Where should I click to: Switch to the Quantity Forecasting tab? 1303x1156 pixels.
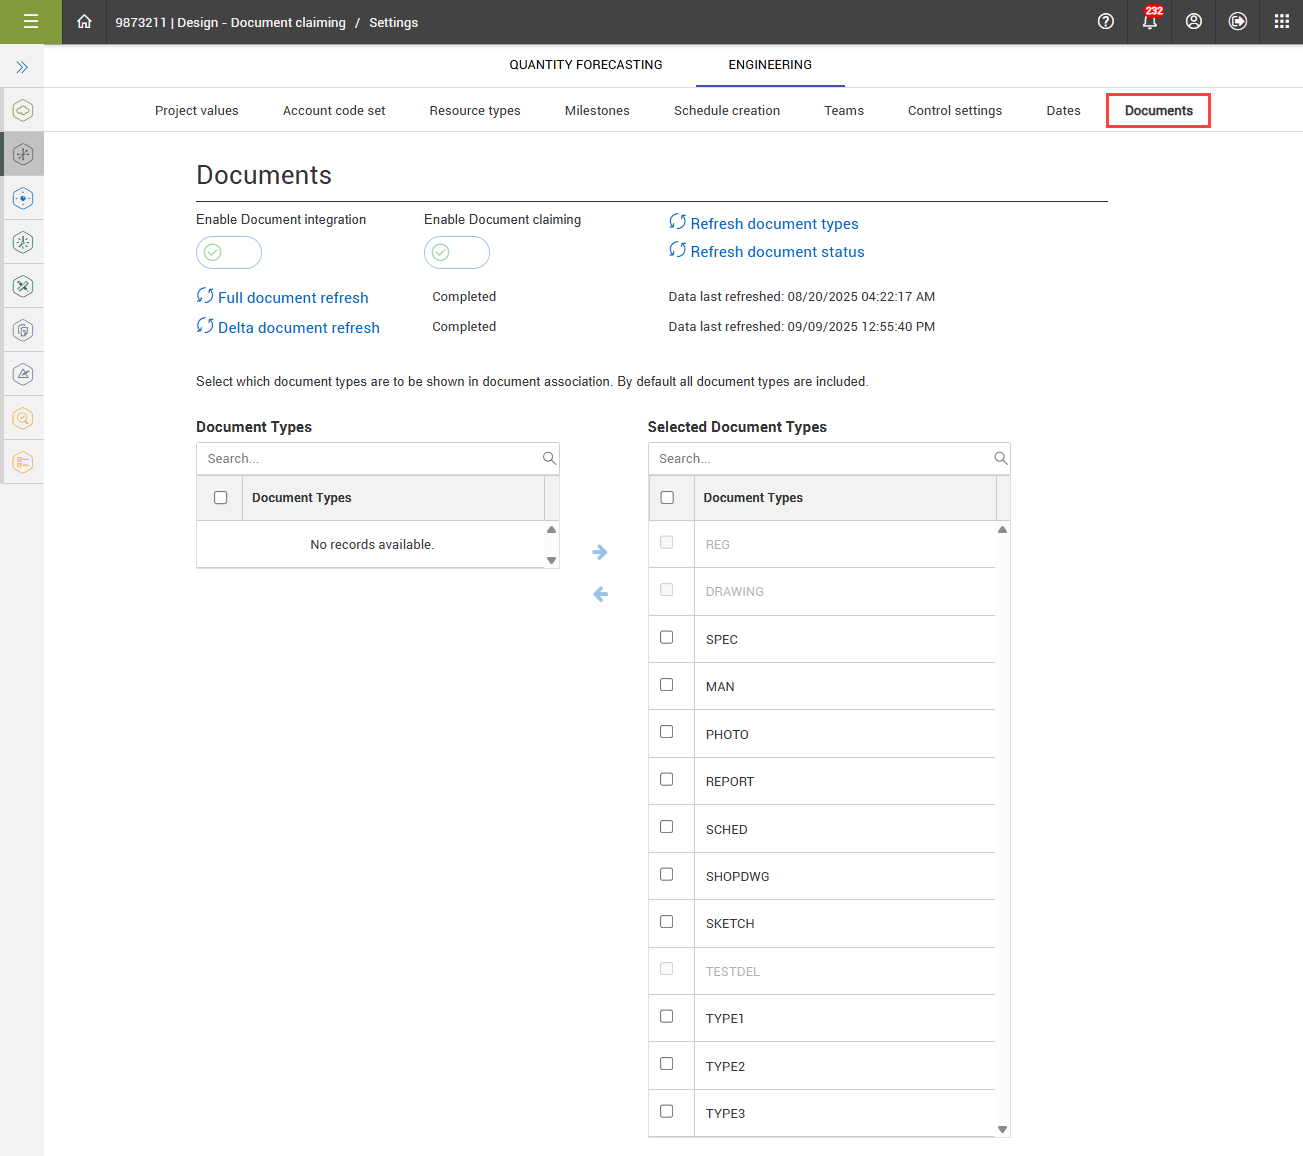[x=585, y=65]
